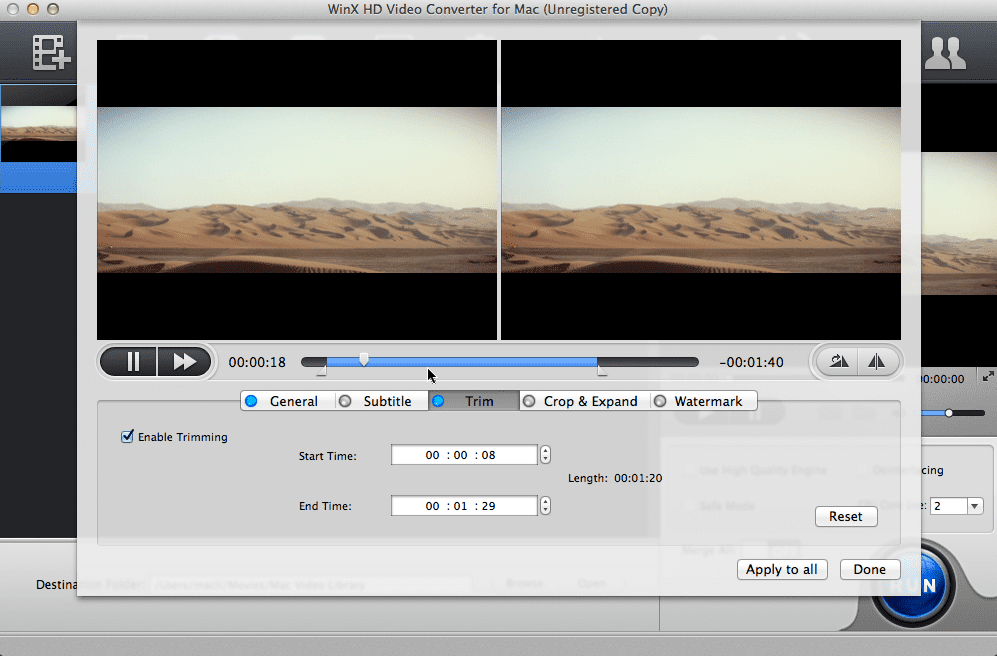Uncheck the Enable Trimming checkbox

click(x=127, y=436)
